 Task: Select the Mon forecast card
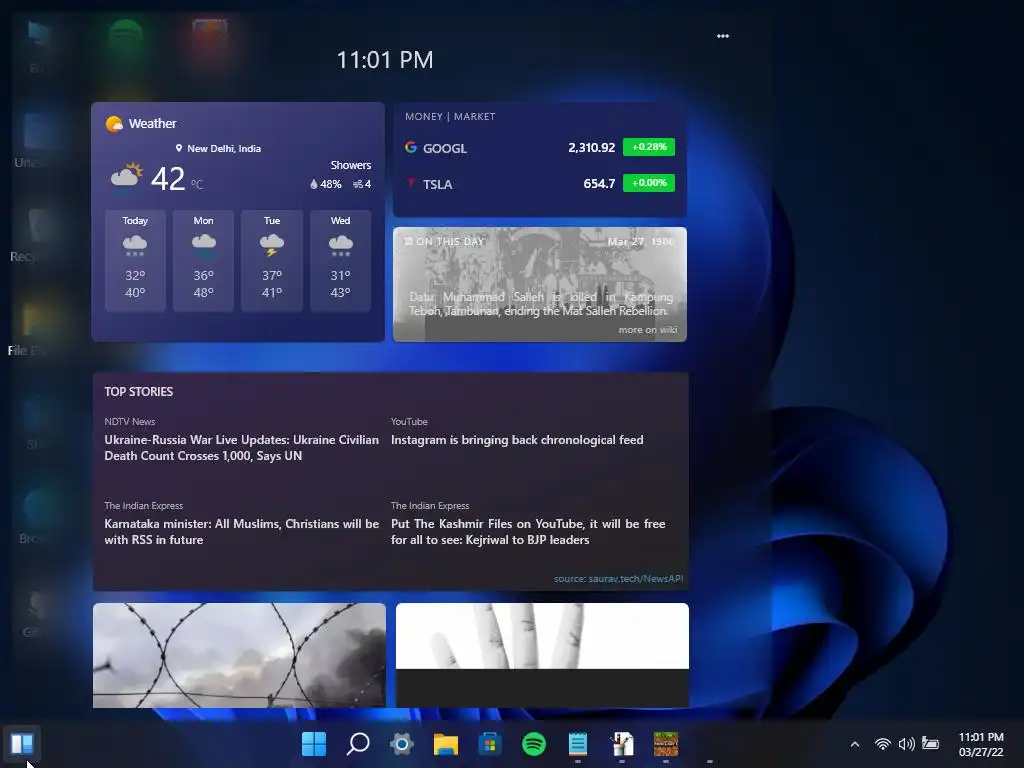203,260
